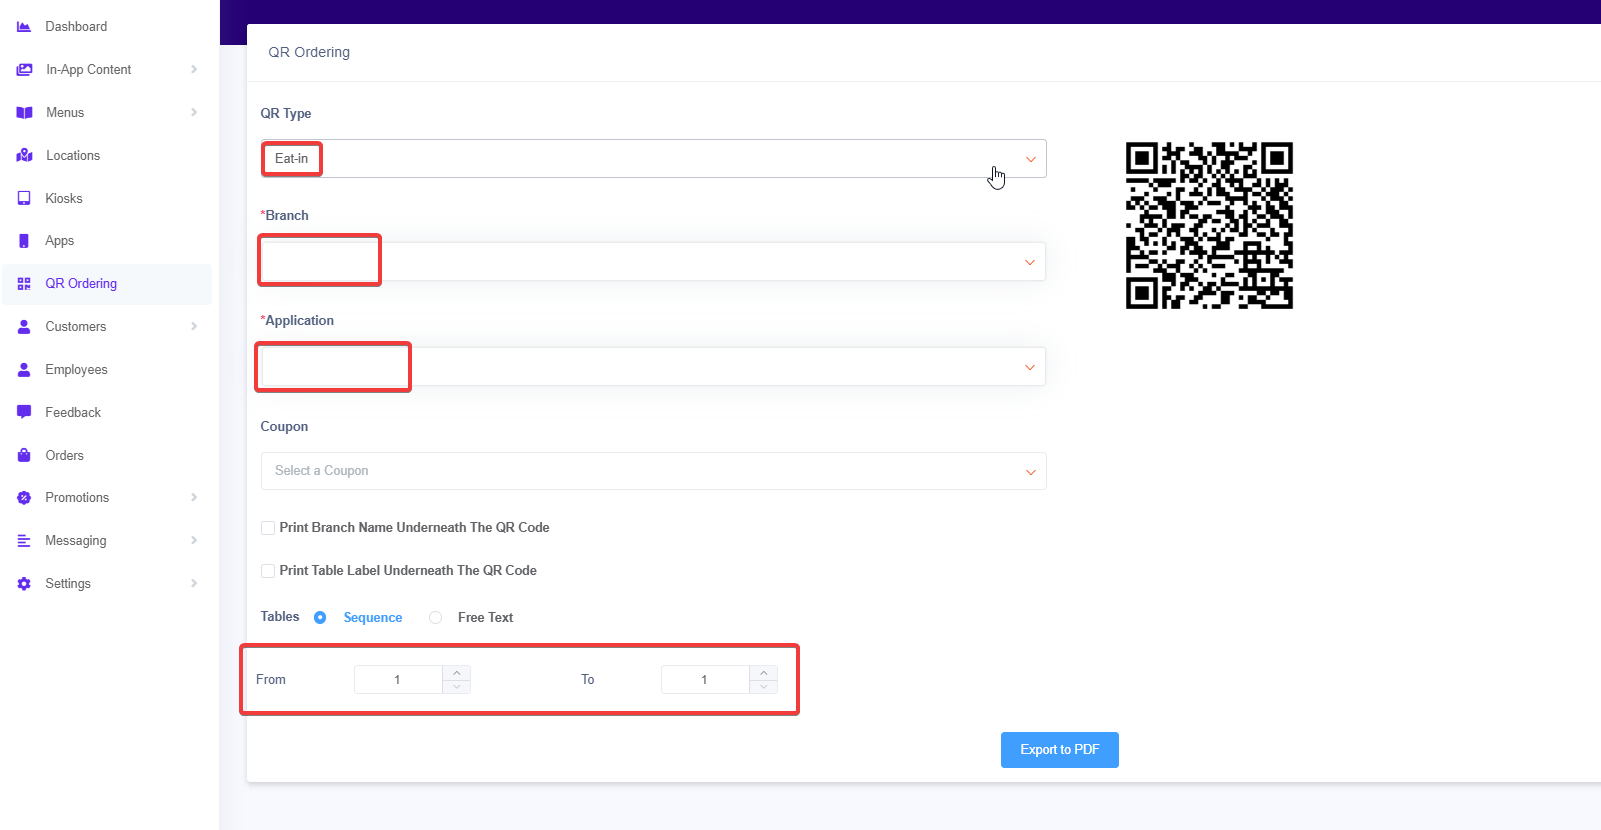1601x830 pixels.
Task: Open the Select a Coupon dropdown
Action: (x=653, y=471)
